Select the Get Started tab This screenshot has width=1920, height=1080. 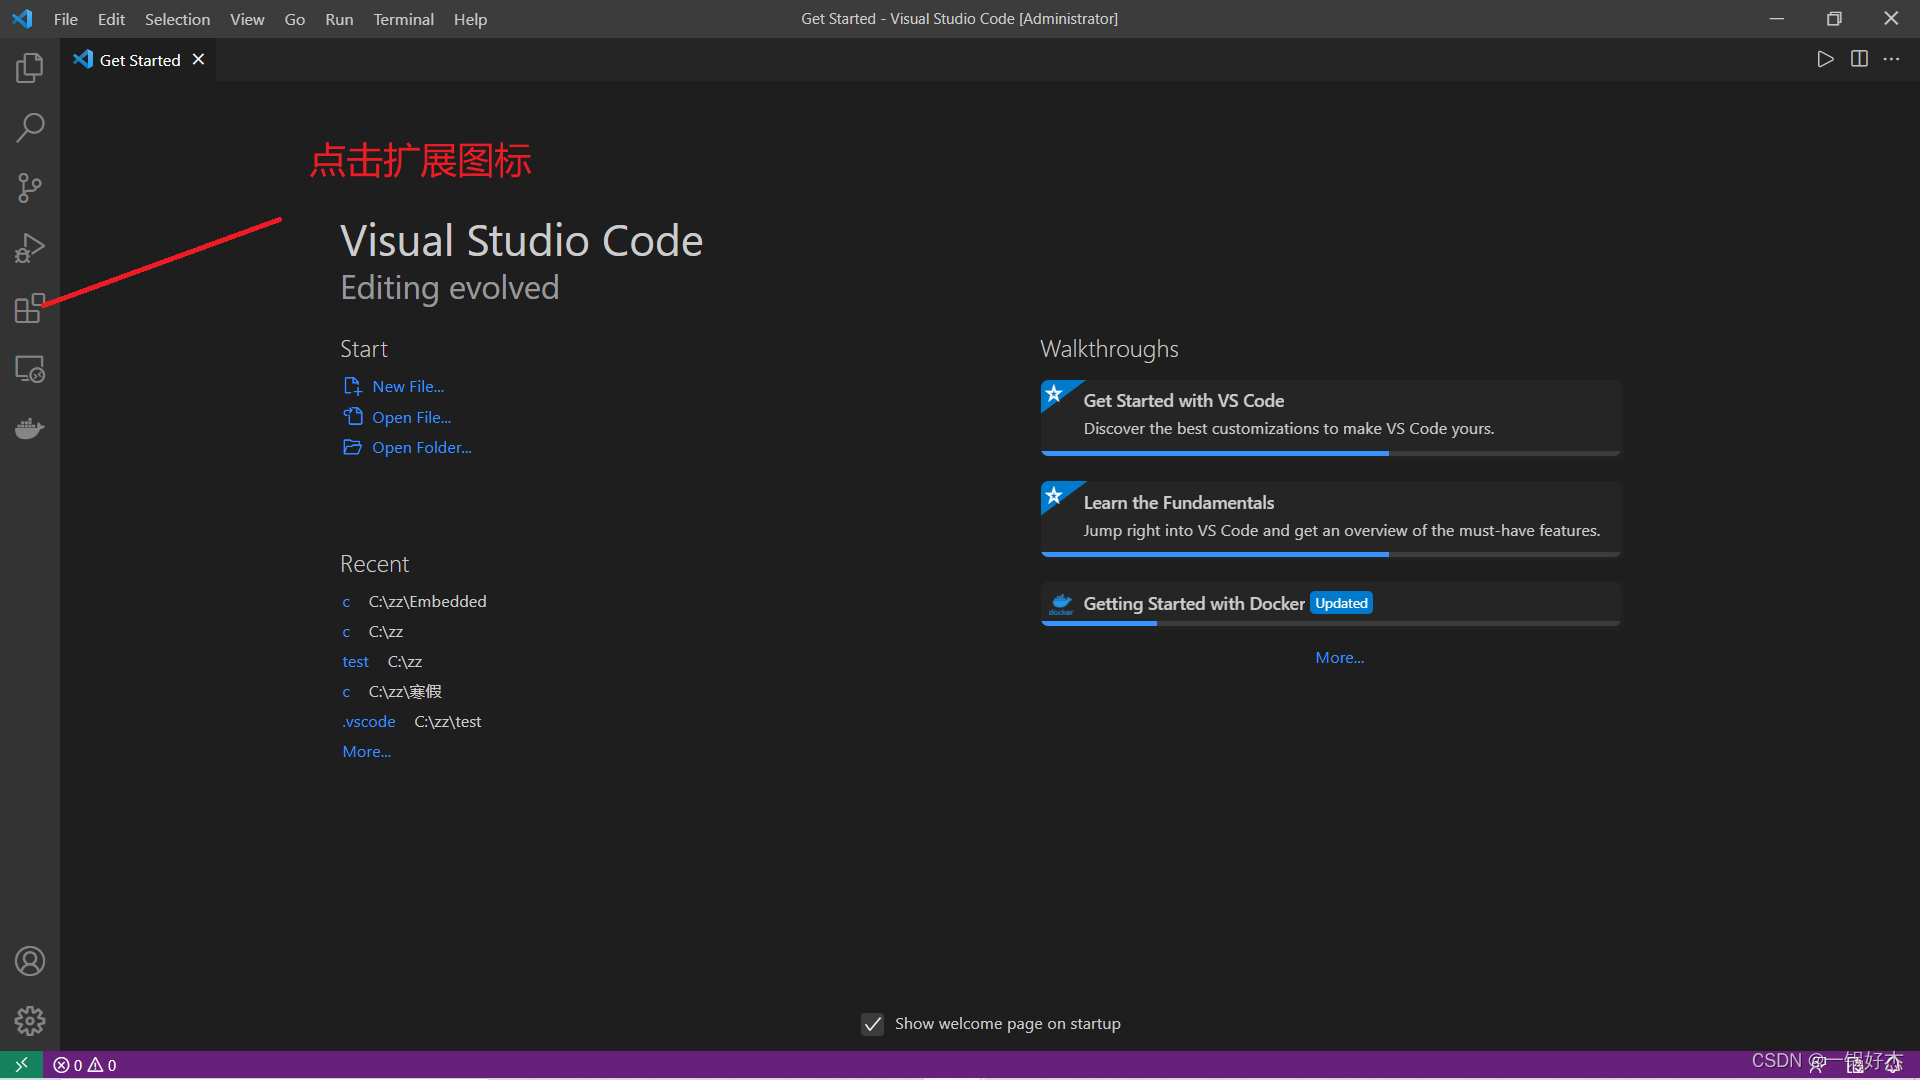pyautogui.click(x=139, y=59)
